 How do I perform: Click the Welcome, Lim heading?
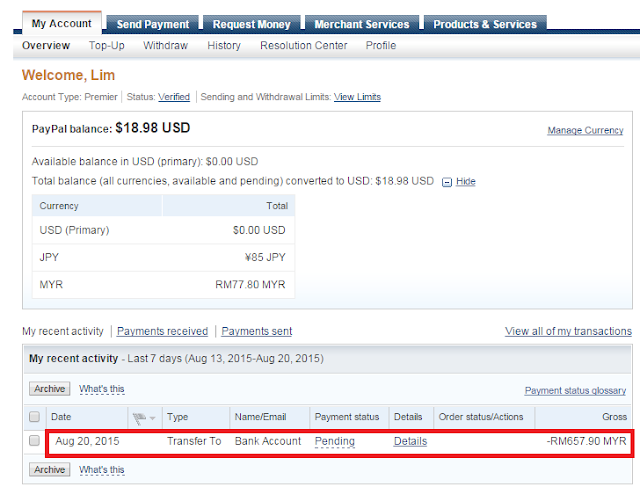point(69,75)
